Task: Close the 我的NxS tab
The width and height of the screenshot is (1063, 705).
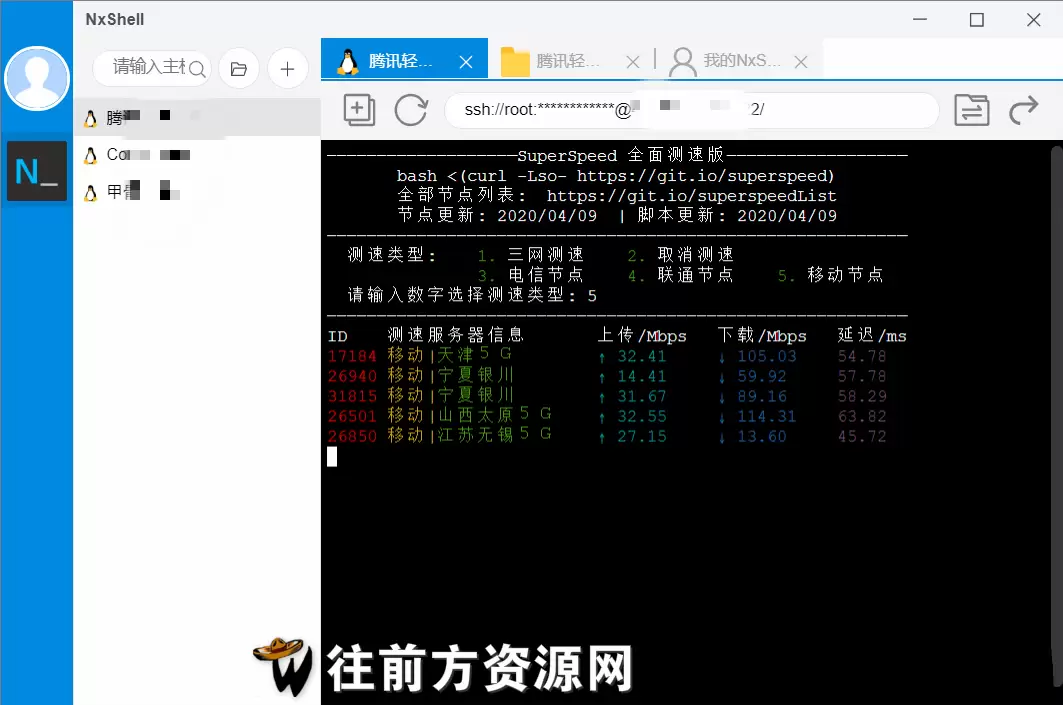Action: (x=801, y=62)
